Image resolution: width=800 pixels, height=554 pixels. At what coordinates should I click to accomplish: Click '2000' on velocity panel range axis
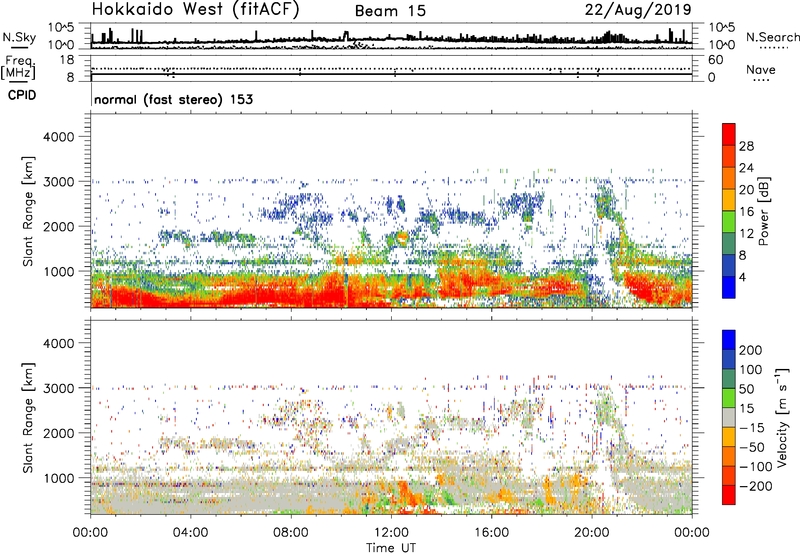point(59,433)
